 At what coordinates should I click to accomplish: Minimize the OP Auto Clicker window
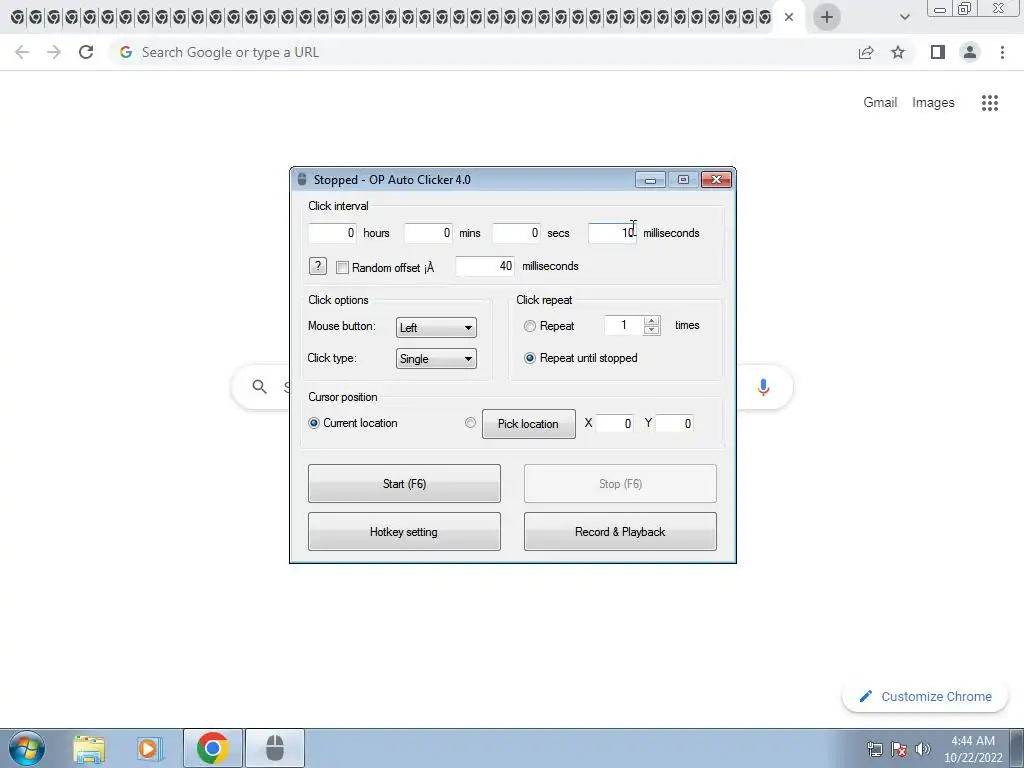point(650,180)
